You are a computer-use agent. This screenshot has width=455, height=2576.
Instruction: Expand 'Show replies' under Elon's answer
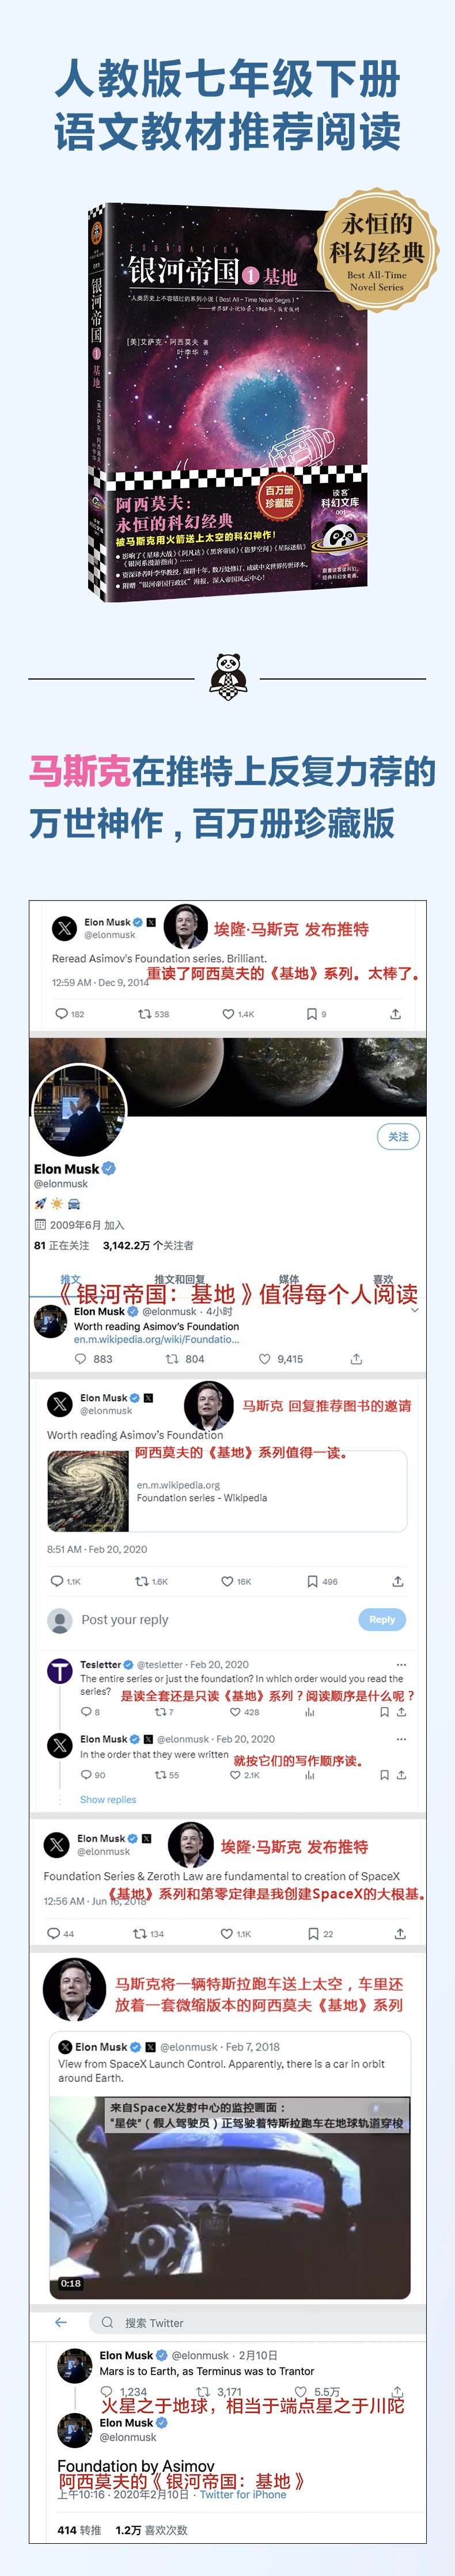(108, 1799)
